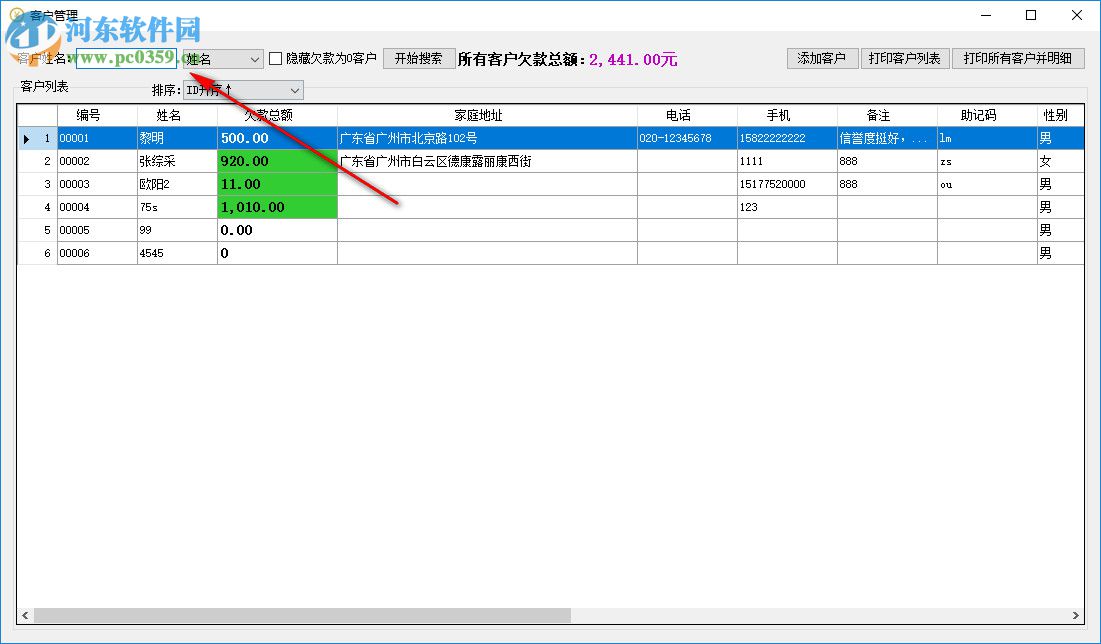Click the address cell 广东省广州市白云区德康露丽康西街

tap(487, 162)
